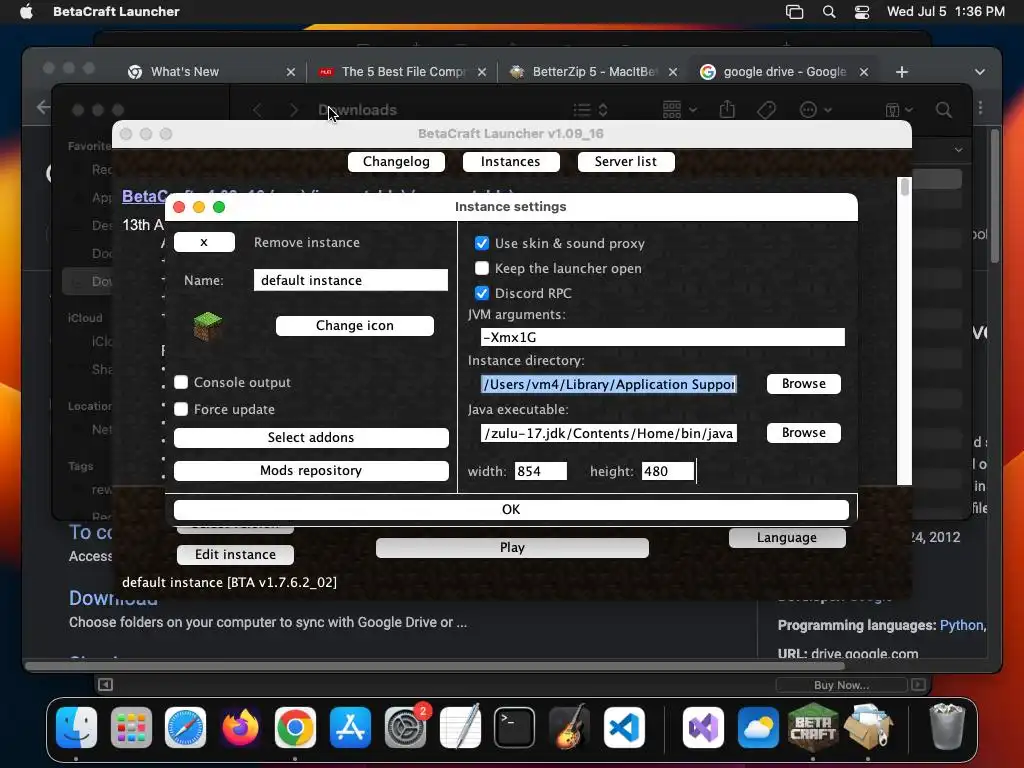Screen dimensions: 1024x768
Task: Click the x Remove instance button
Action: [x=204, y=242]
